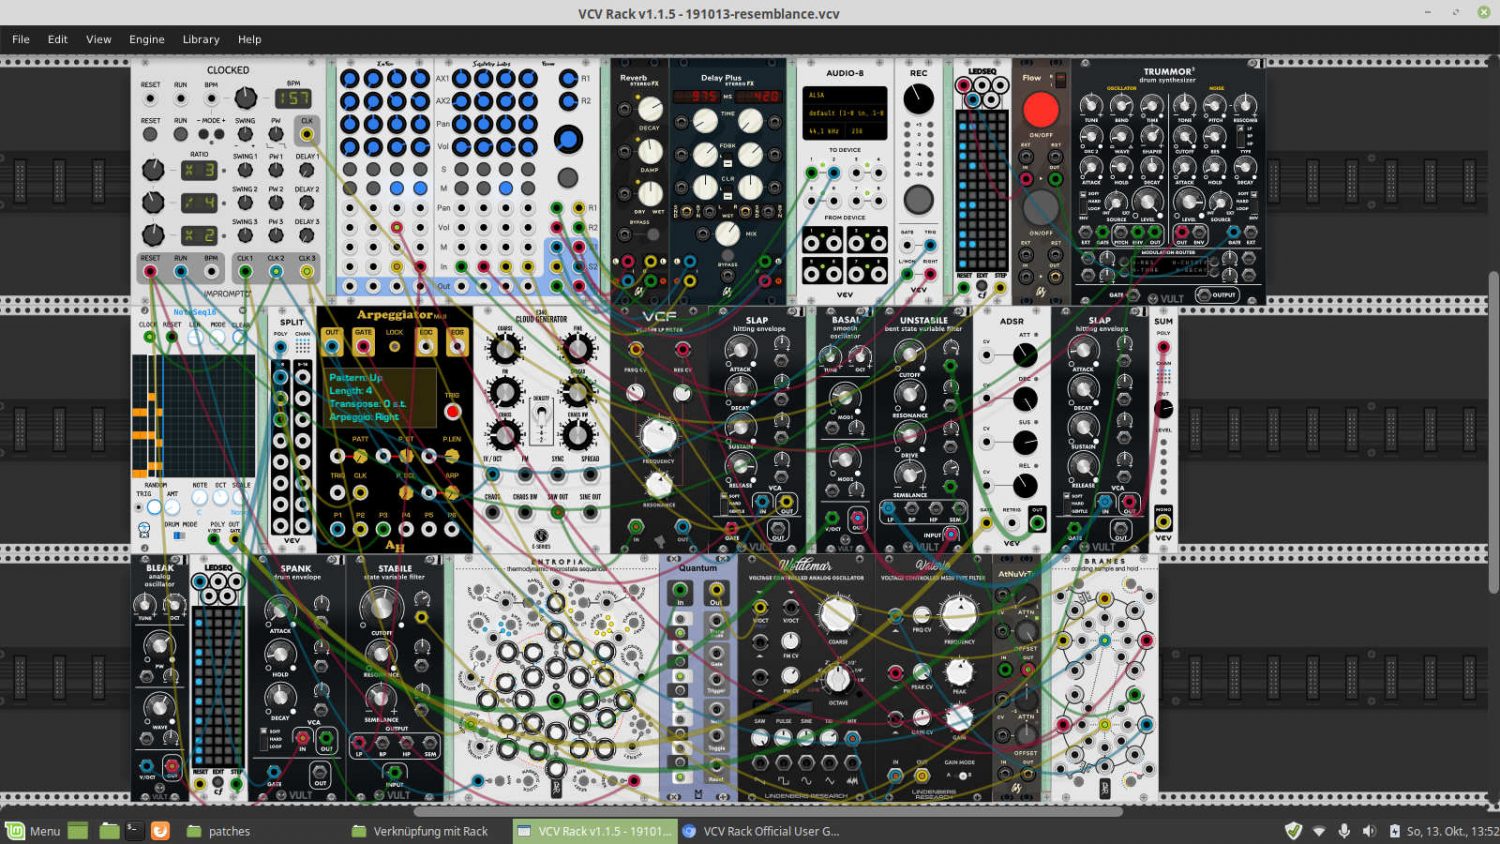This screenshot has width=1500, height=844.
Task: Click the BPM display showing 157
Action: pos(293,98)
